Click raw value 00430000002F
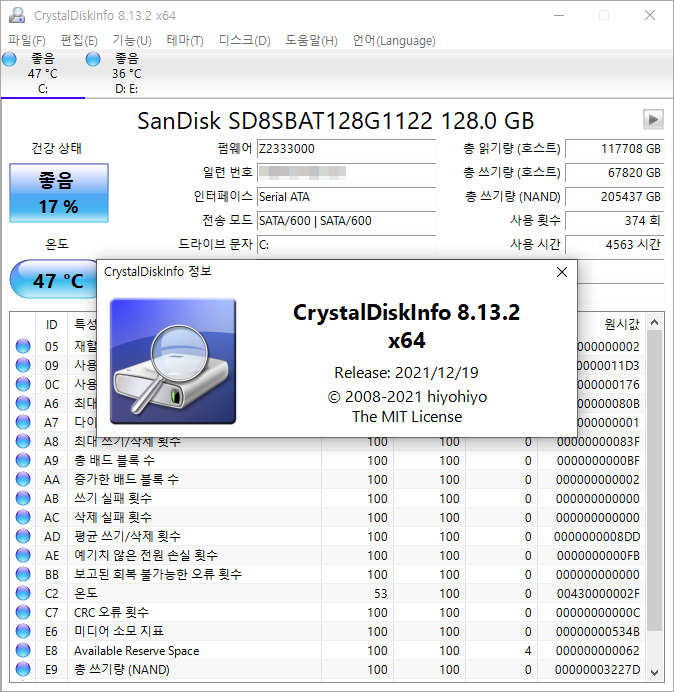 coord(598,594)
